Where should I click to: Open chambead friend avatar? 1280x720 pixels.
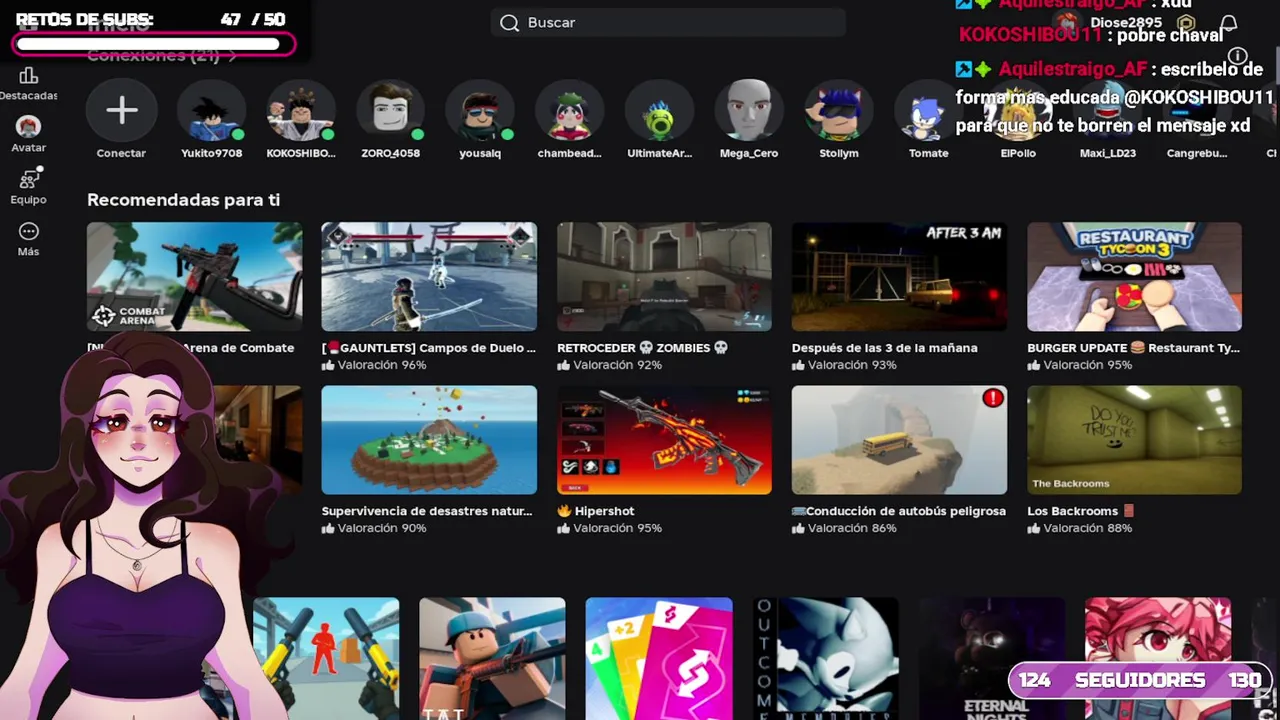(569, 110)
